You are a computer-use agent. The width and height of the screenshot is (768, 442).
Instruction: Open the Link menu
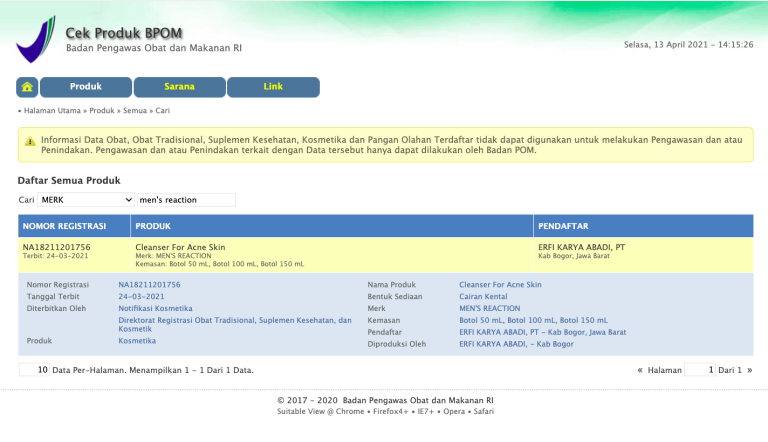point(273,87)
